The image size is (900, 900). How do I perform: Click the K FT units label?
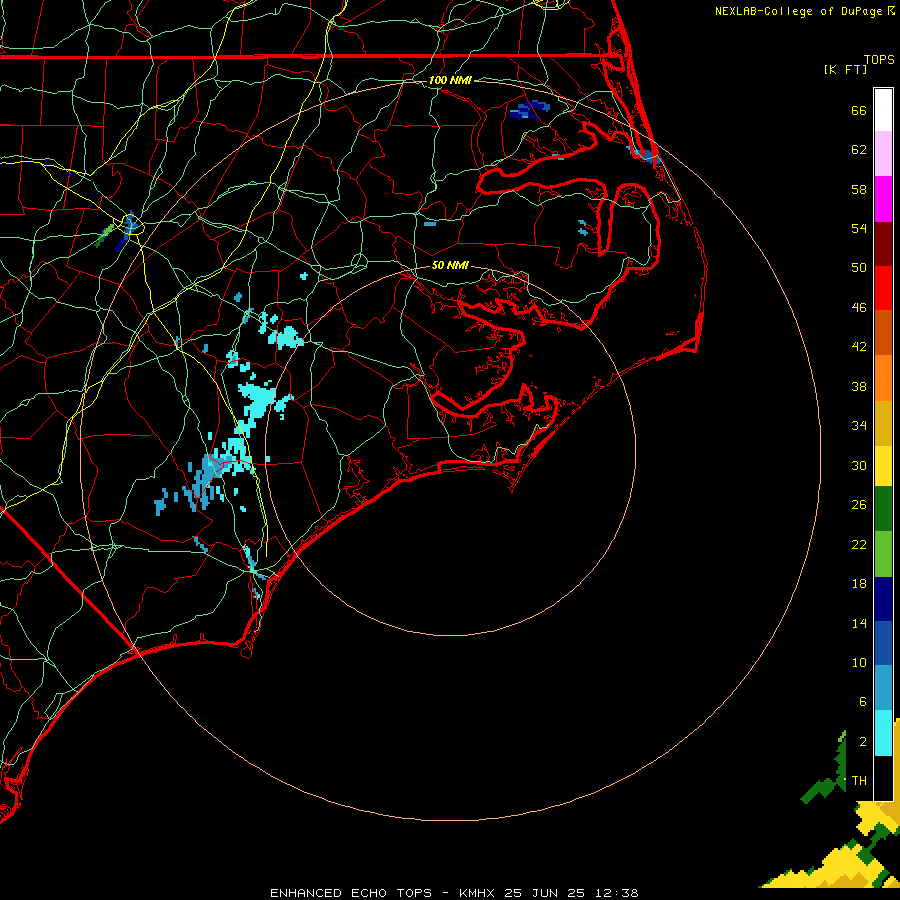point(845,70)
